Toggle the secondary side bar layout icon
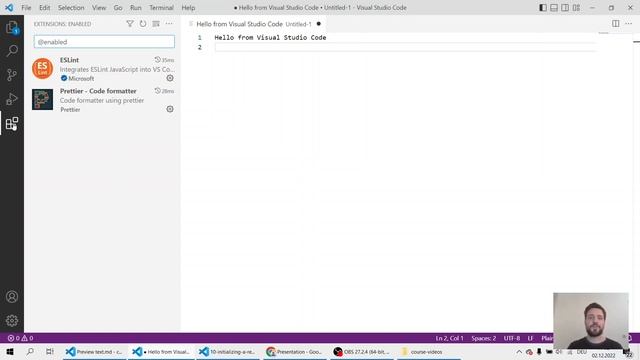 click(565, 8)
